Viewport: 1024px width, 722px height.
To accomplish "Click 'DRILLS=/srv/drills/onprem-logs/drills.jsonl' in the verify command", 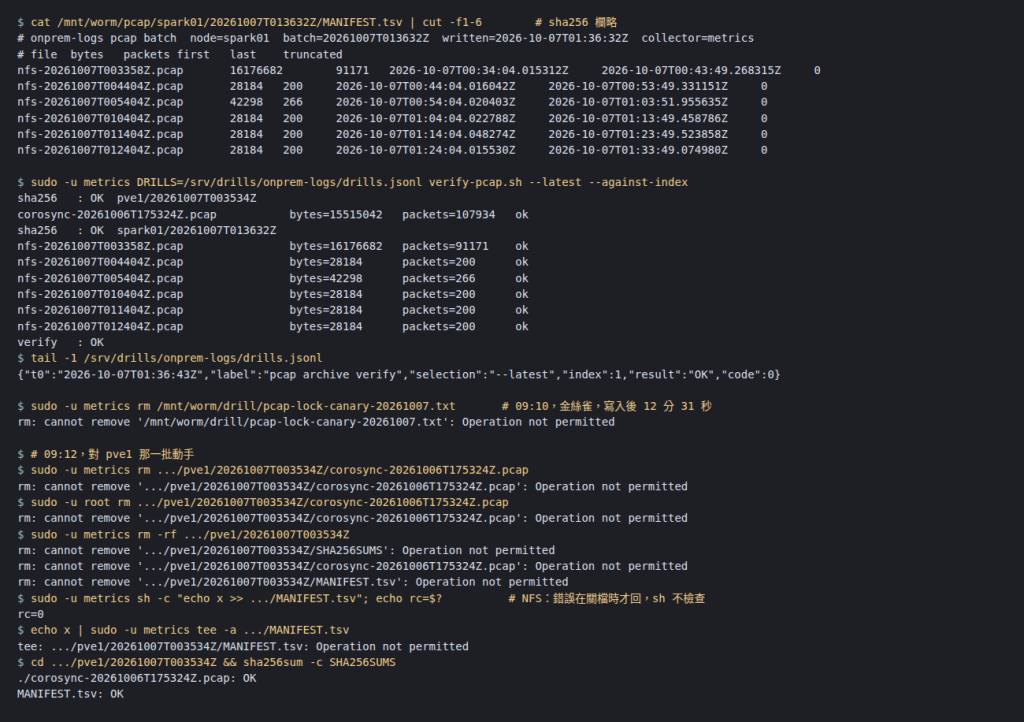I will [279, 182].
